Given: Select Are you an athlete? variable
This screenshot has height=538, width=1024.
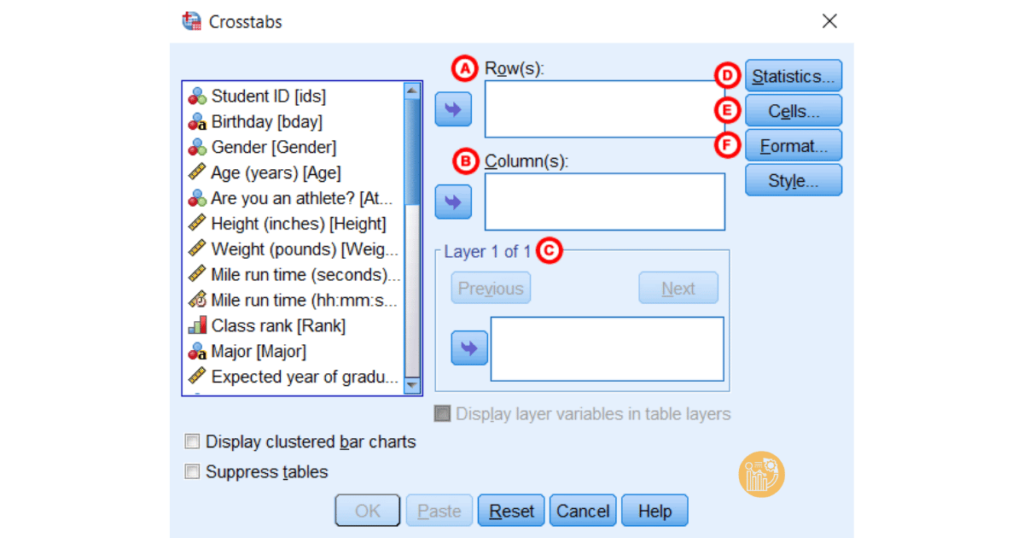Looking at the screenshot, I should tap(302, 198).
